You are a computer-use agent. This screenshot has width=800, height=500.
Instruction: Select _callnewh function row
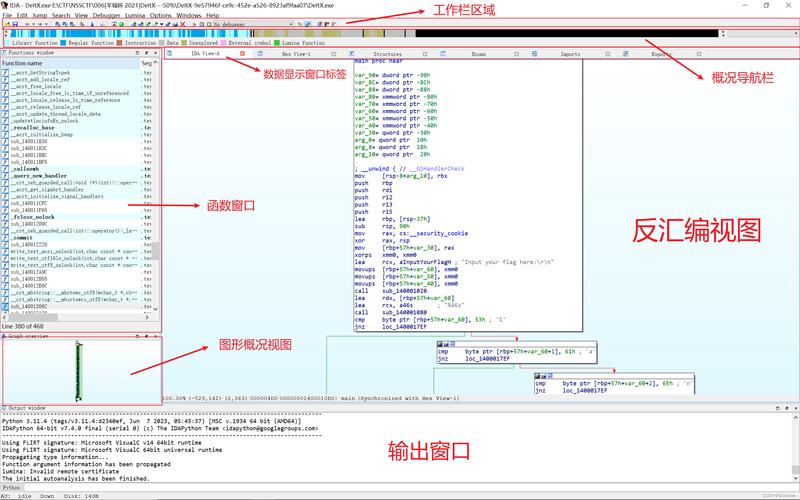77,169
